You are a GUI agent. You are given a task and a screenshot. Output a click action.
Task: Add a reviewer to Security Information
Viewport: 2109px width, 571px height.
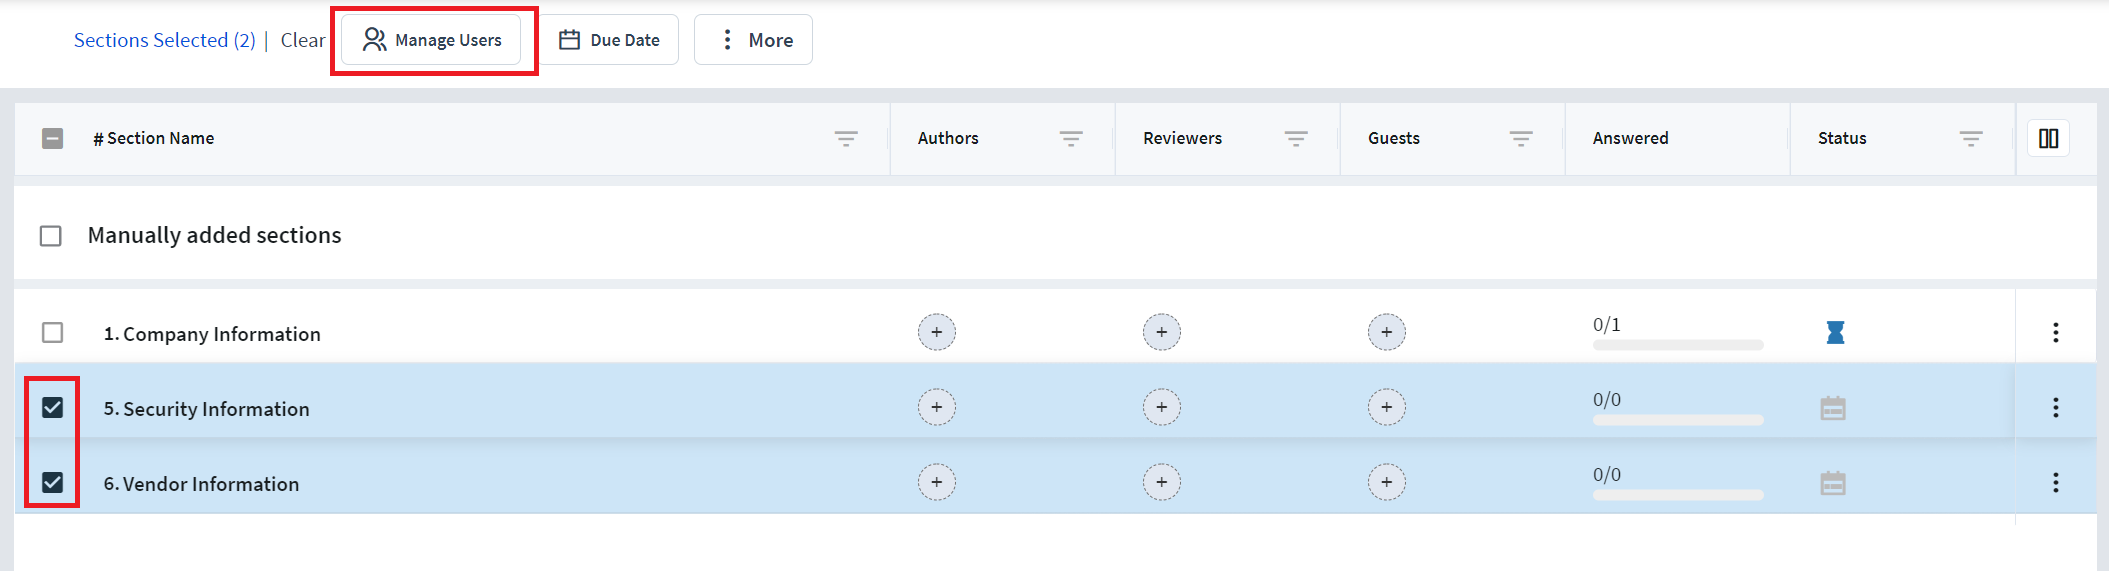click(x=1162, y=407)
